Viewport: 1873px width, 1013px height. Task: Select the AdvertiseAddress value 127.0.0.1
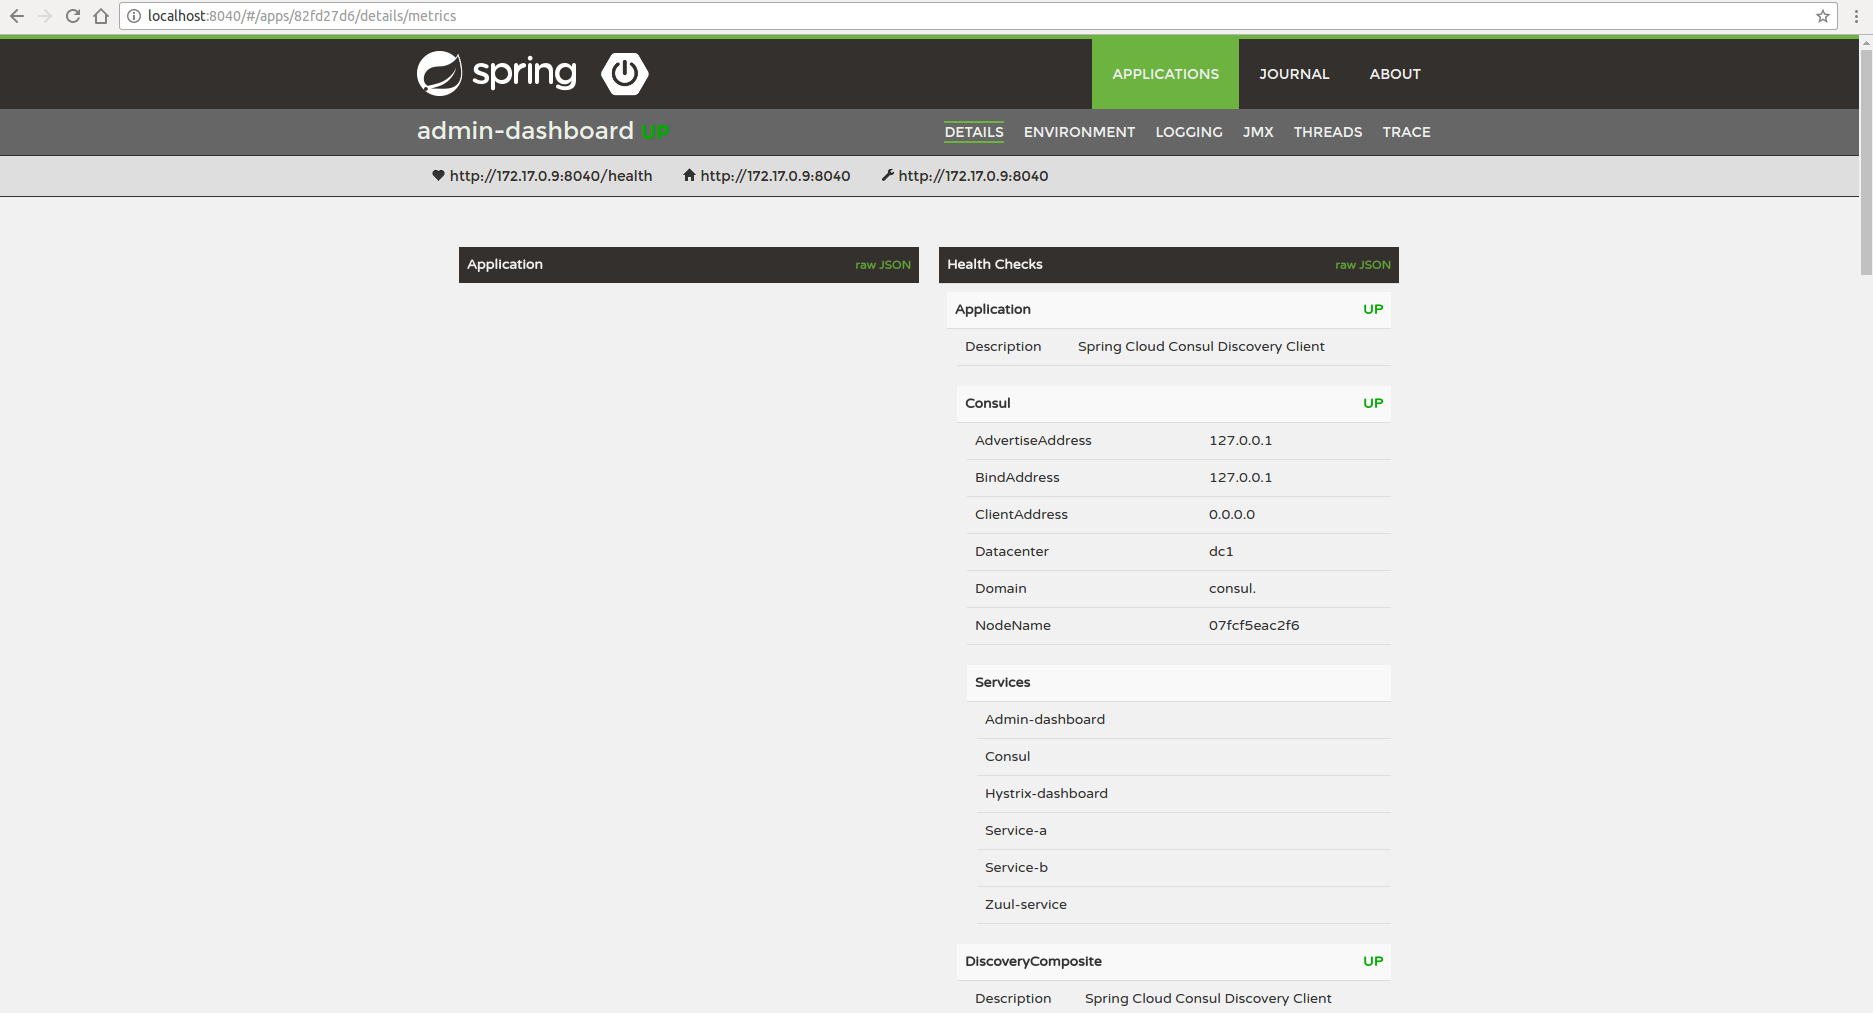(1240, 440)
